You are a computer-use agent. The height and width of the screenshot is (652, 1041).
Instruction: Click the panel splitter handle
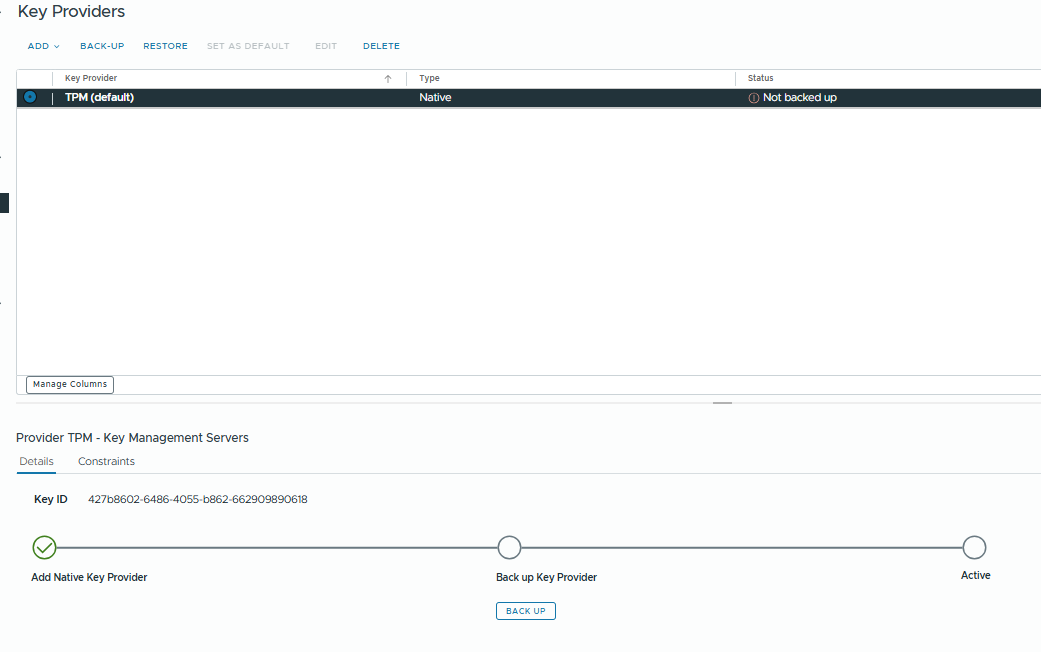(722, 402)
